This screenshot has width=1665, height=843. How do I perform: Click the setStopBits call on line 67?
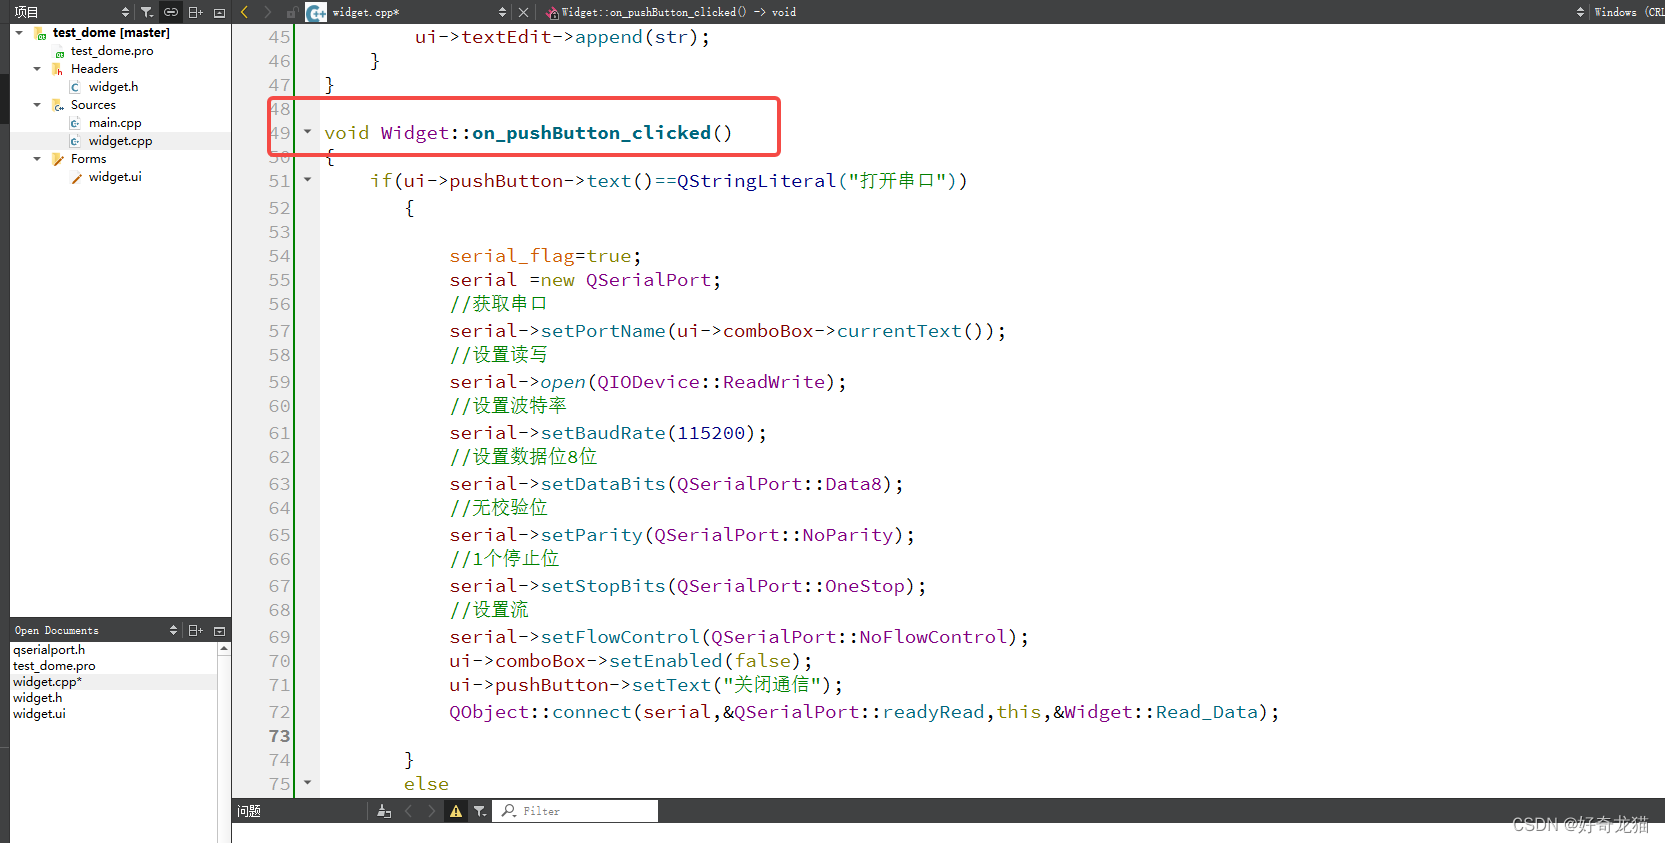click(x=688, y=586)
